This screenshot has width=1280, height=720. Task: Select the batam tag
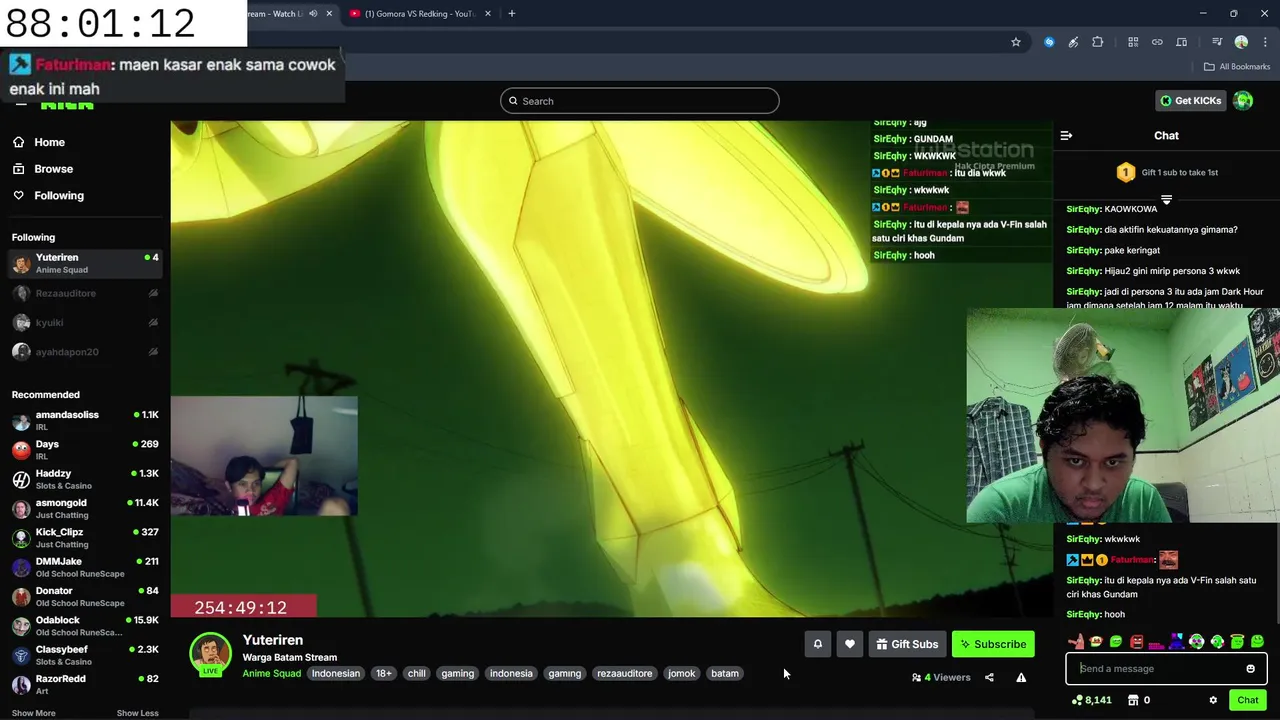click(x=725, y=673)
